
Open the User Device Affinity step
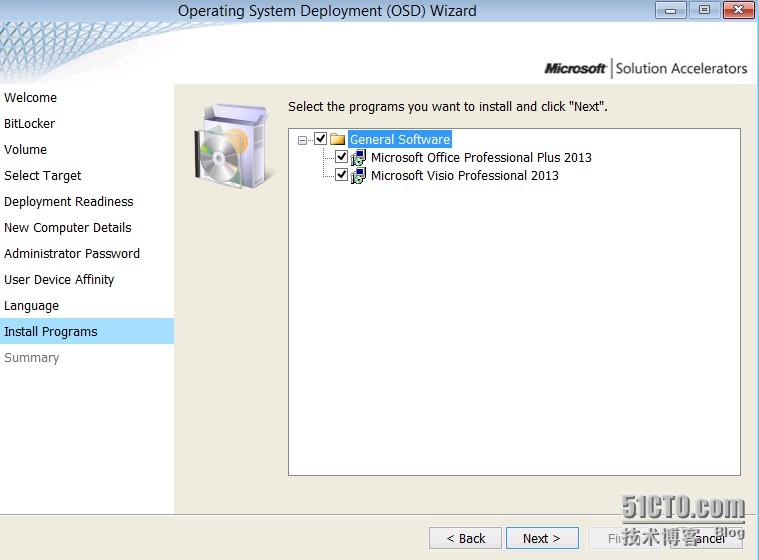coord(59,280)
